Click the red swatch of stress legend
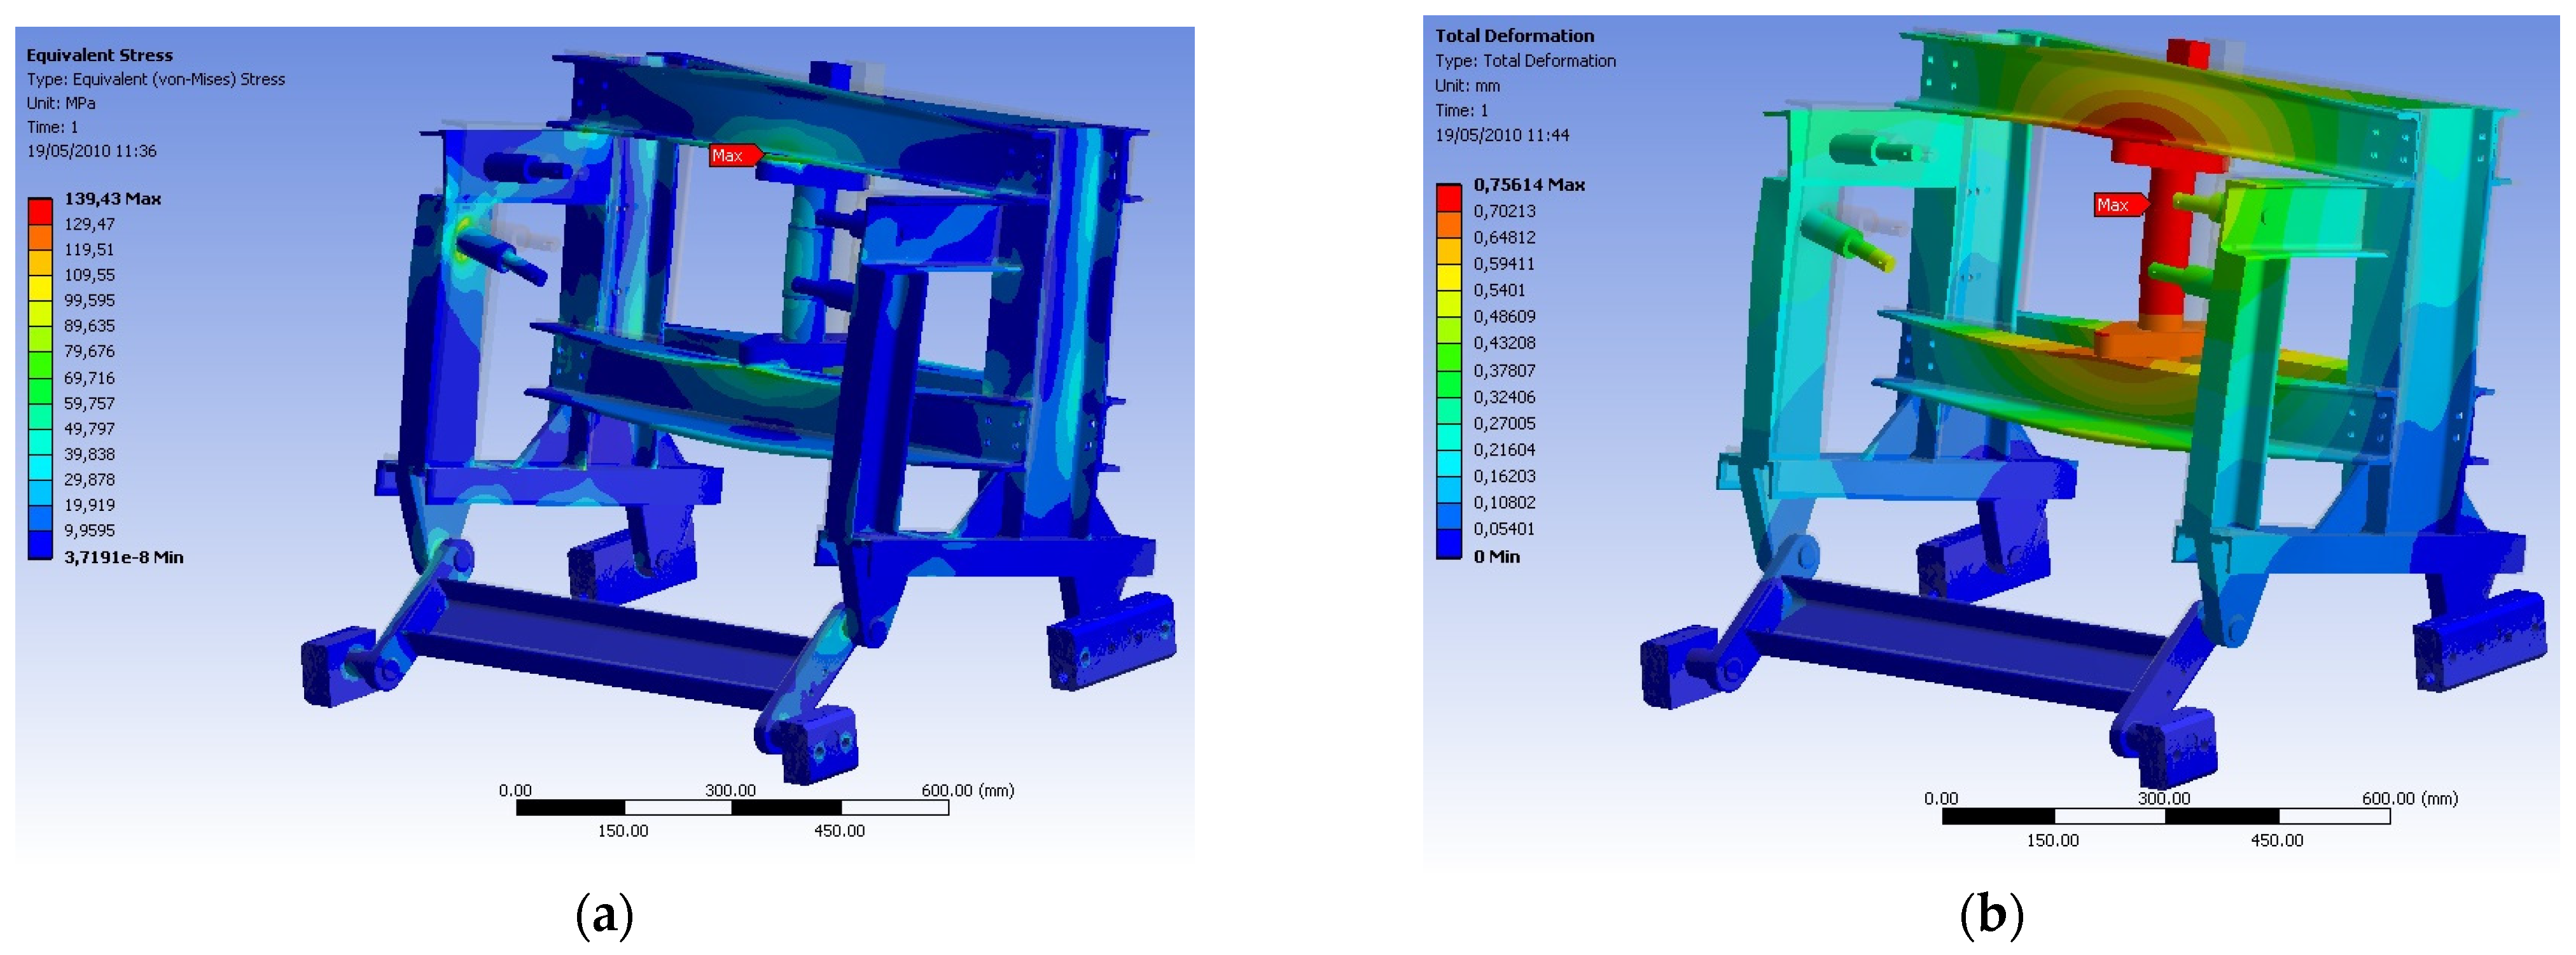The height and width of the screenshot is (955, 2576). coord(40,211)
